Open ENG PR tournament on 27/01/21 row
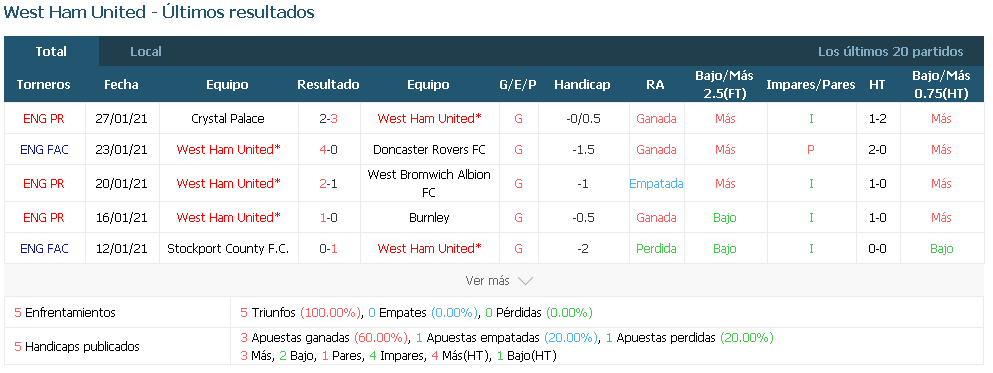Image resolution: width=993 pixels, height=373 pixels. [x=44, y=118]
